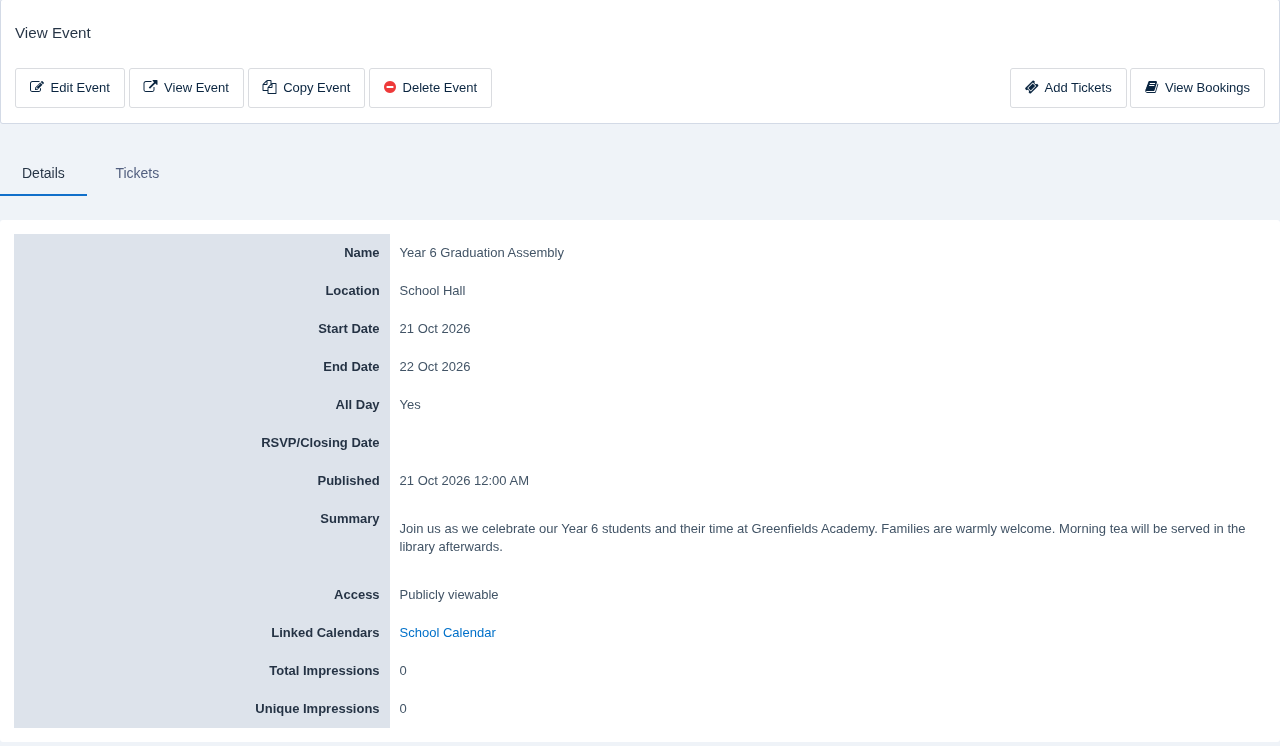This screenshot has width=1280, height=746.
Task: Select the start date 21 Oct 2026
Action: point(435,329)
